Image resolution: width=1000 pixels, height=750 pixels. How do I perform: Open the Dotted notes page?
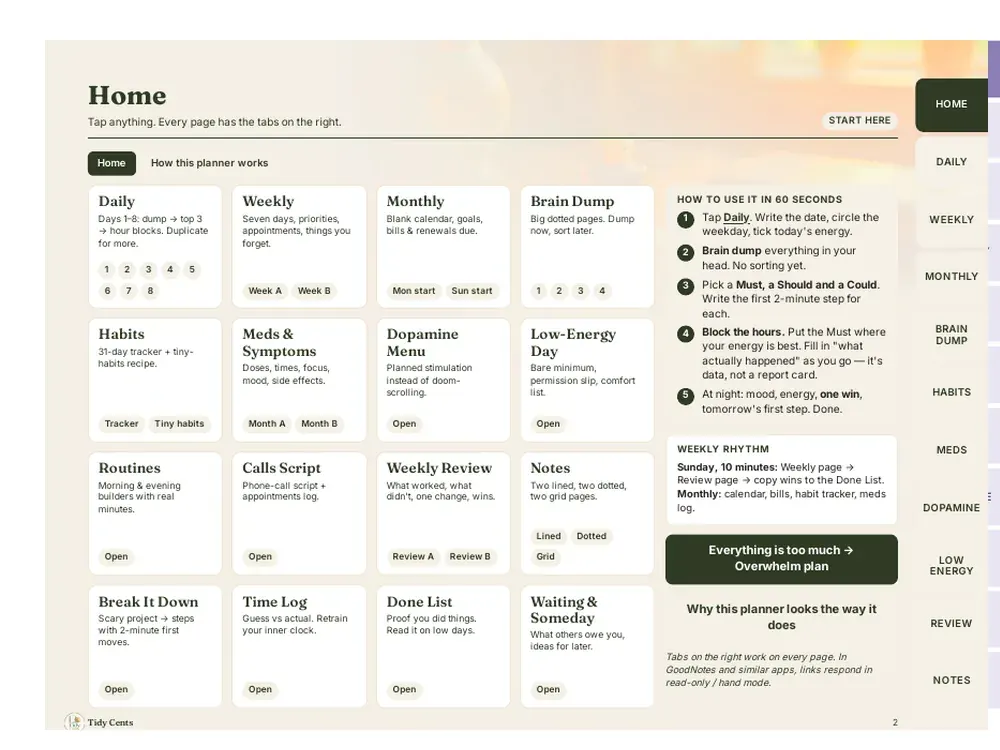(x=591, y=536)
